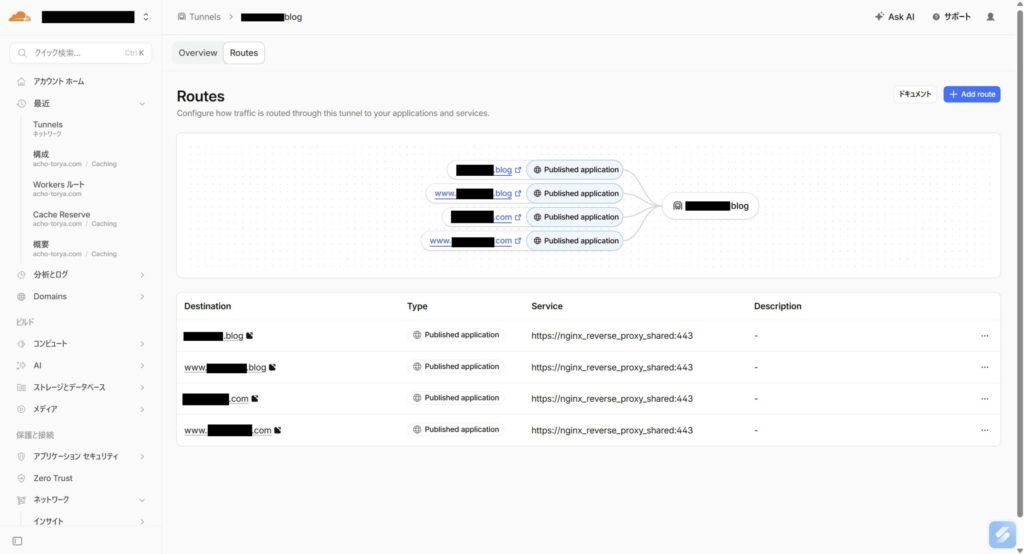1024x554 pixels.
Task: Open external icon for www .com table row
Action: coord(278,431)
